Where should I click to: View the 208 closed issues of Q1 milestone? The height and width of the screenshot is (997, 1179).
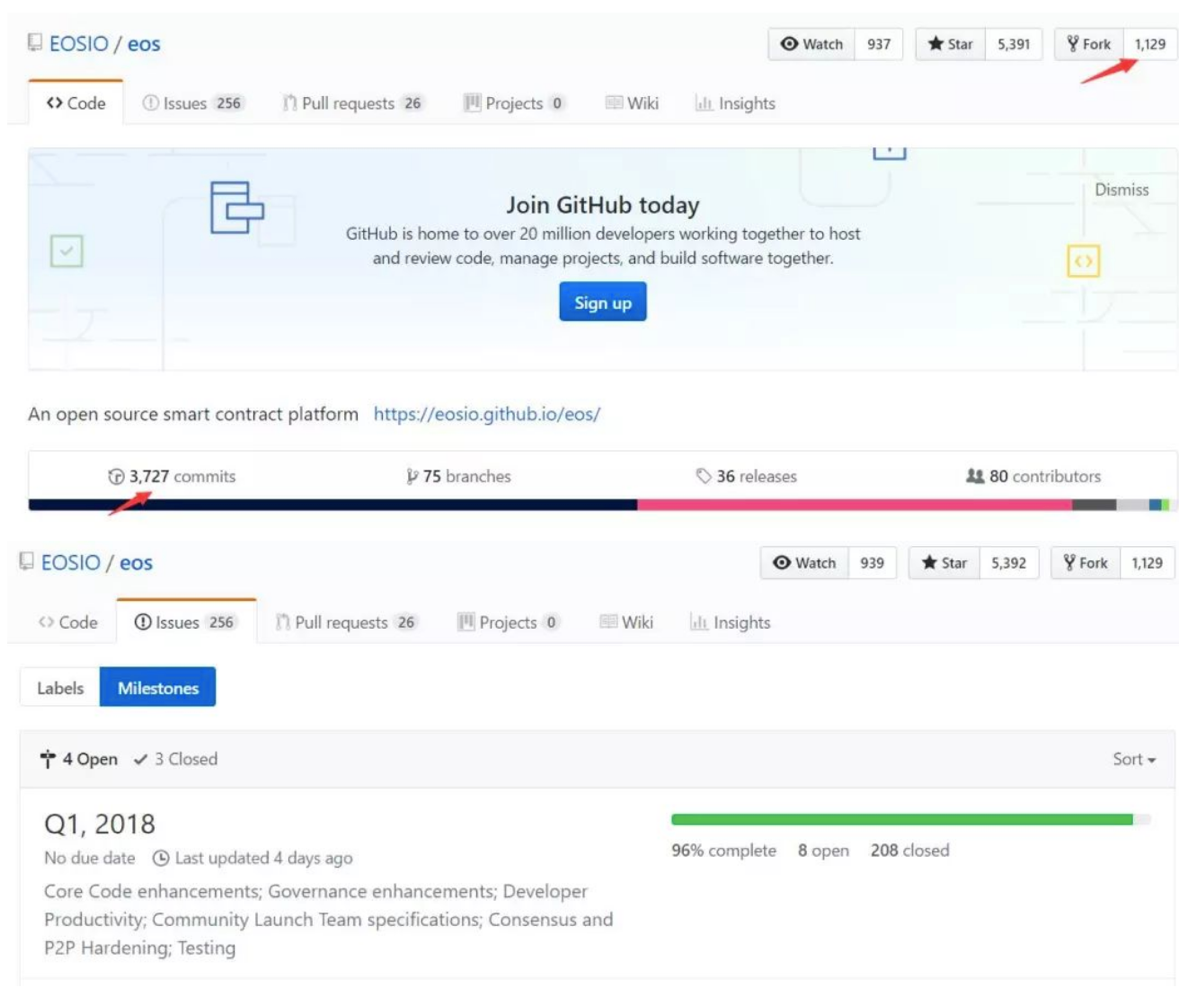point(910,850)
